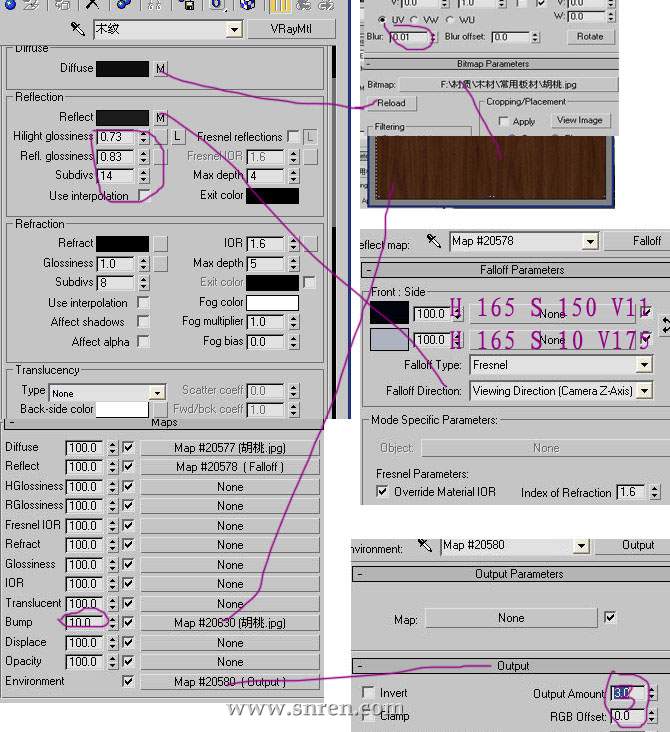Screen dimensions: 670x732
Task: Click the View Image button
Action: (579, 120)
